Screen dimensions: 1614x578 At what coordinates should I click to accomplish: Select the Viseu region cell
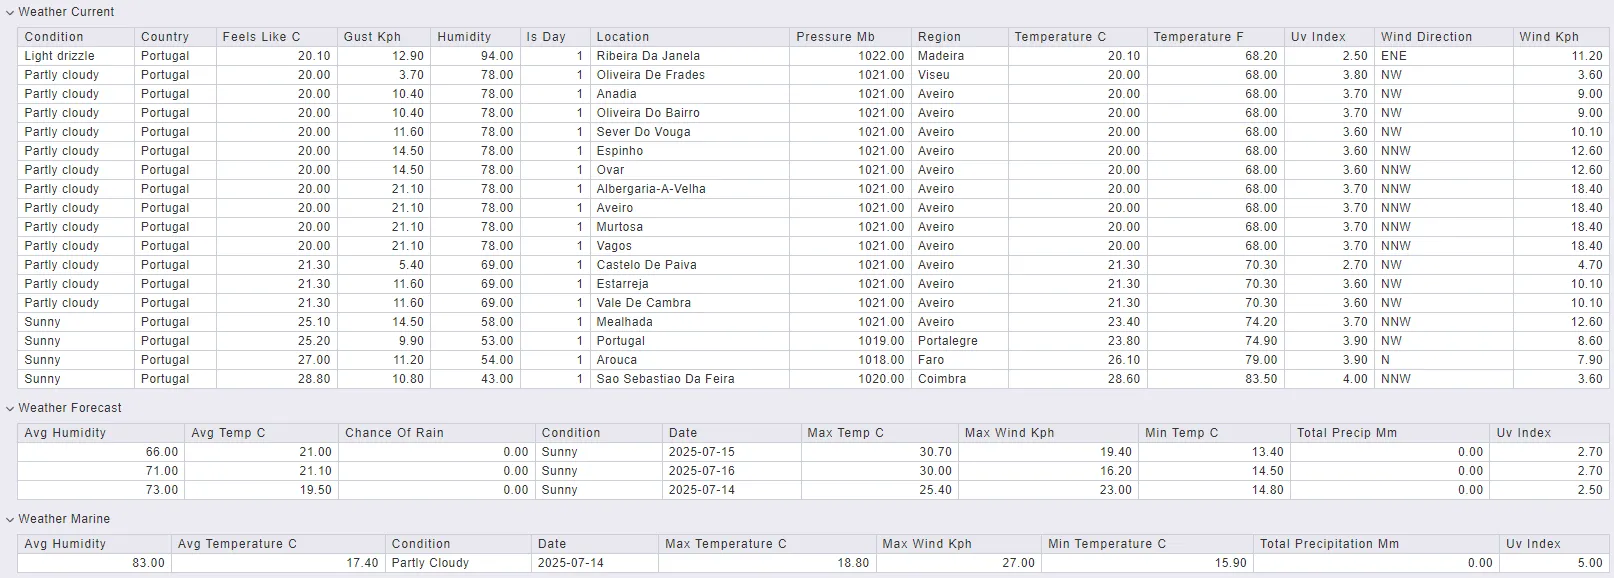[x=960, y=75]
